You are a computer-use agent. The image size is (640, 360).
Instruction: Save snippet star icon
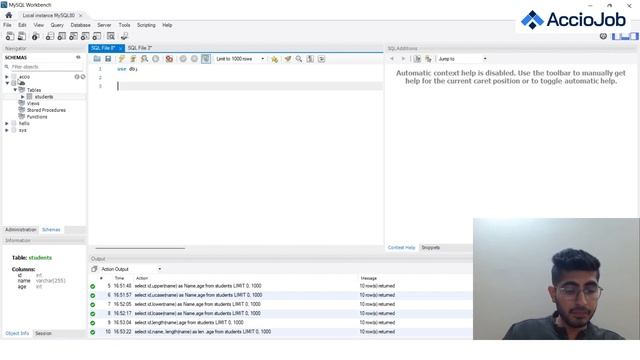click(x=275, y=59)
